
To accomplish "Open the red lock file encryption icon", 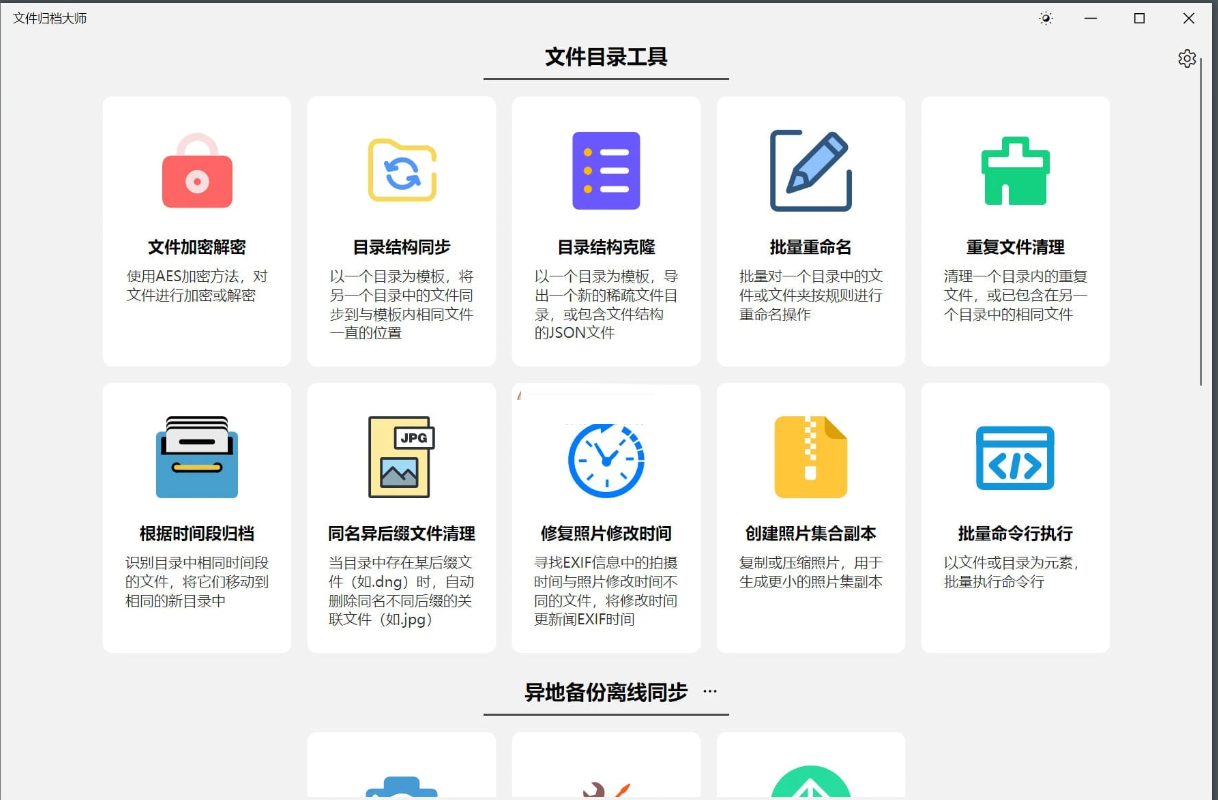I will [197, 170].
